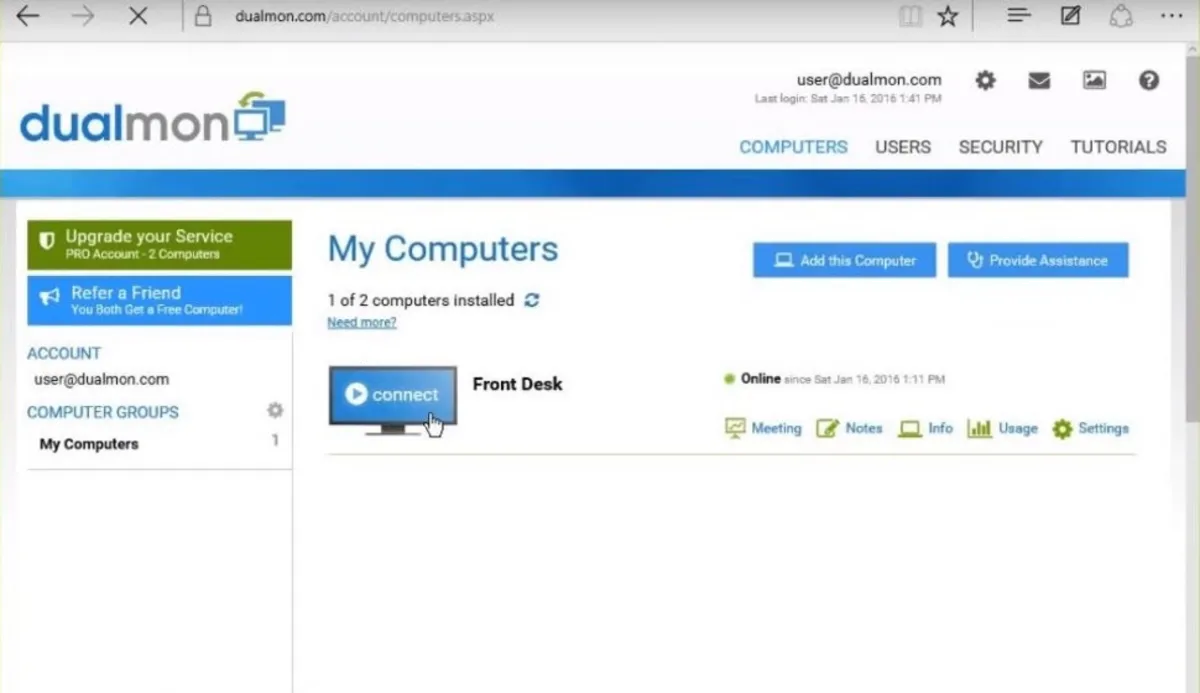This screenshot has width=1200, height=693.
Task: Stop page loading with X button
Action: point(138,16)
